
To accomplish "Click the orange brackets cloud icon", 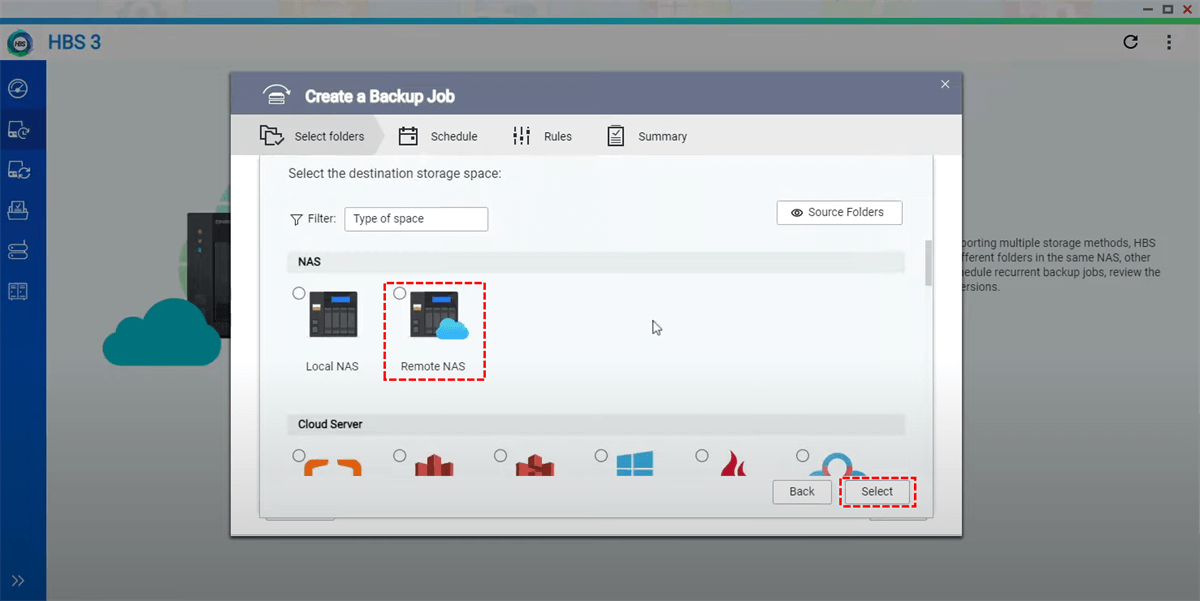I will pyautogui.click(x=333, y=465).
